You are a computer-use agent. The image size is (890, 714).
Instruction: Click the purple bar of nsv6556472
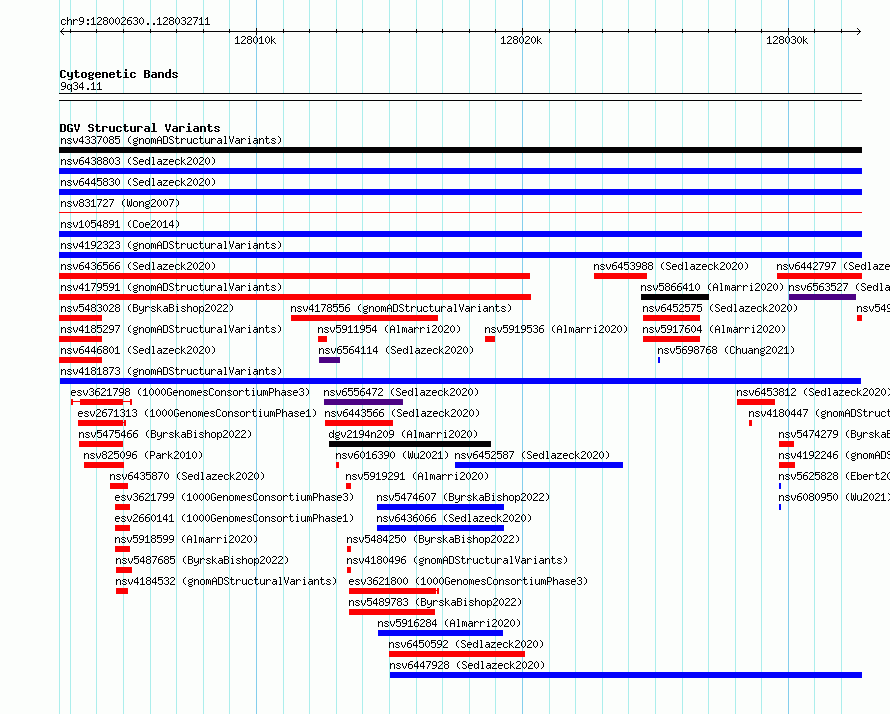(363, 402)
